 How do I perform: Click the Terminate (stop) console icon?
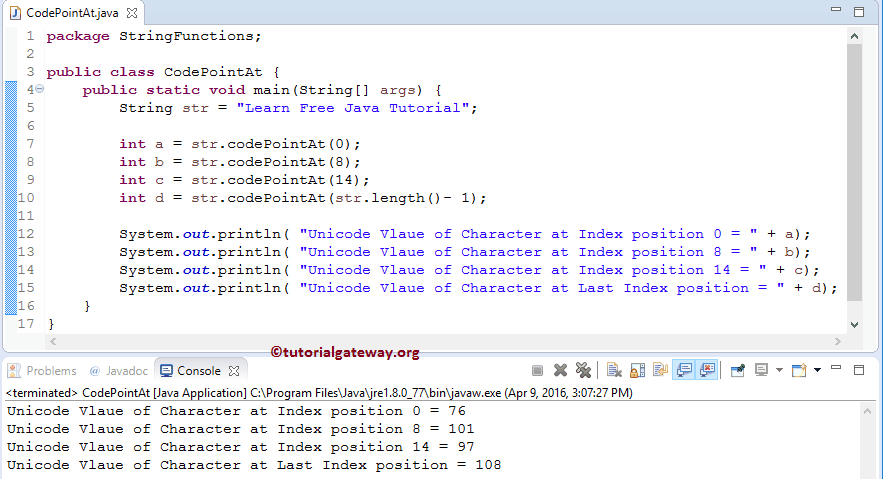coord(537,370)
